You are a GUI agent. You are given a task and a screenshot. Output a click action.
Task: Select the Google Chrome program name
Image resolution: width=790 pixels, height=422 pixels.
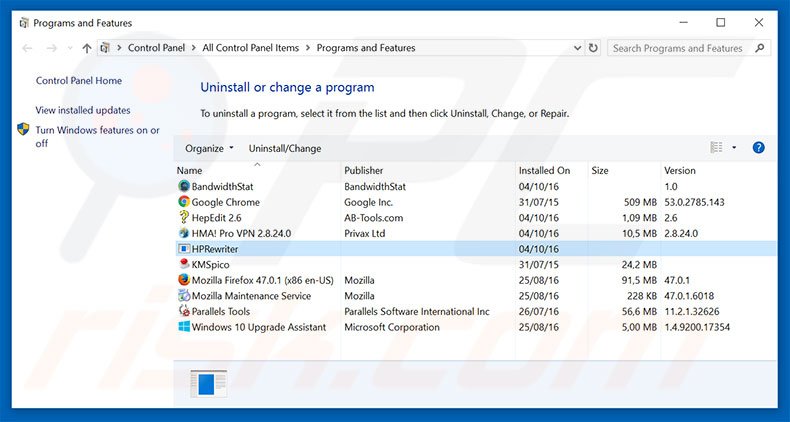tap(226, 202)
